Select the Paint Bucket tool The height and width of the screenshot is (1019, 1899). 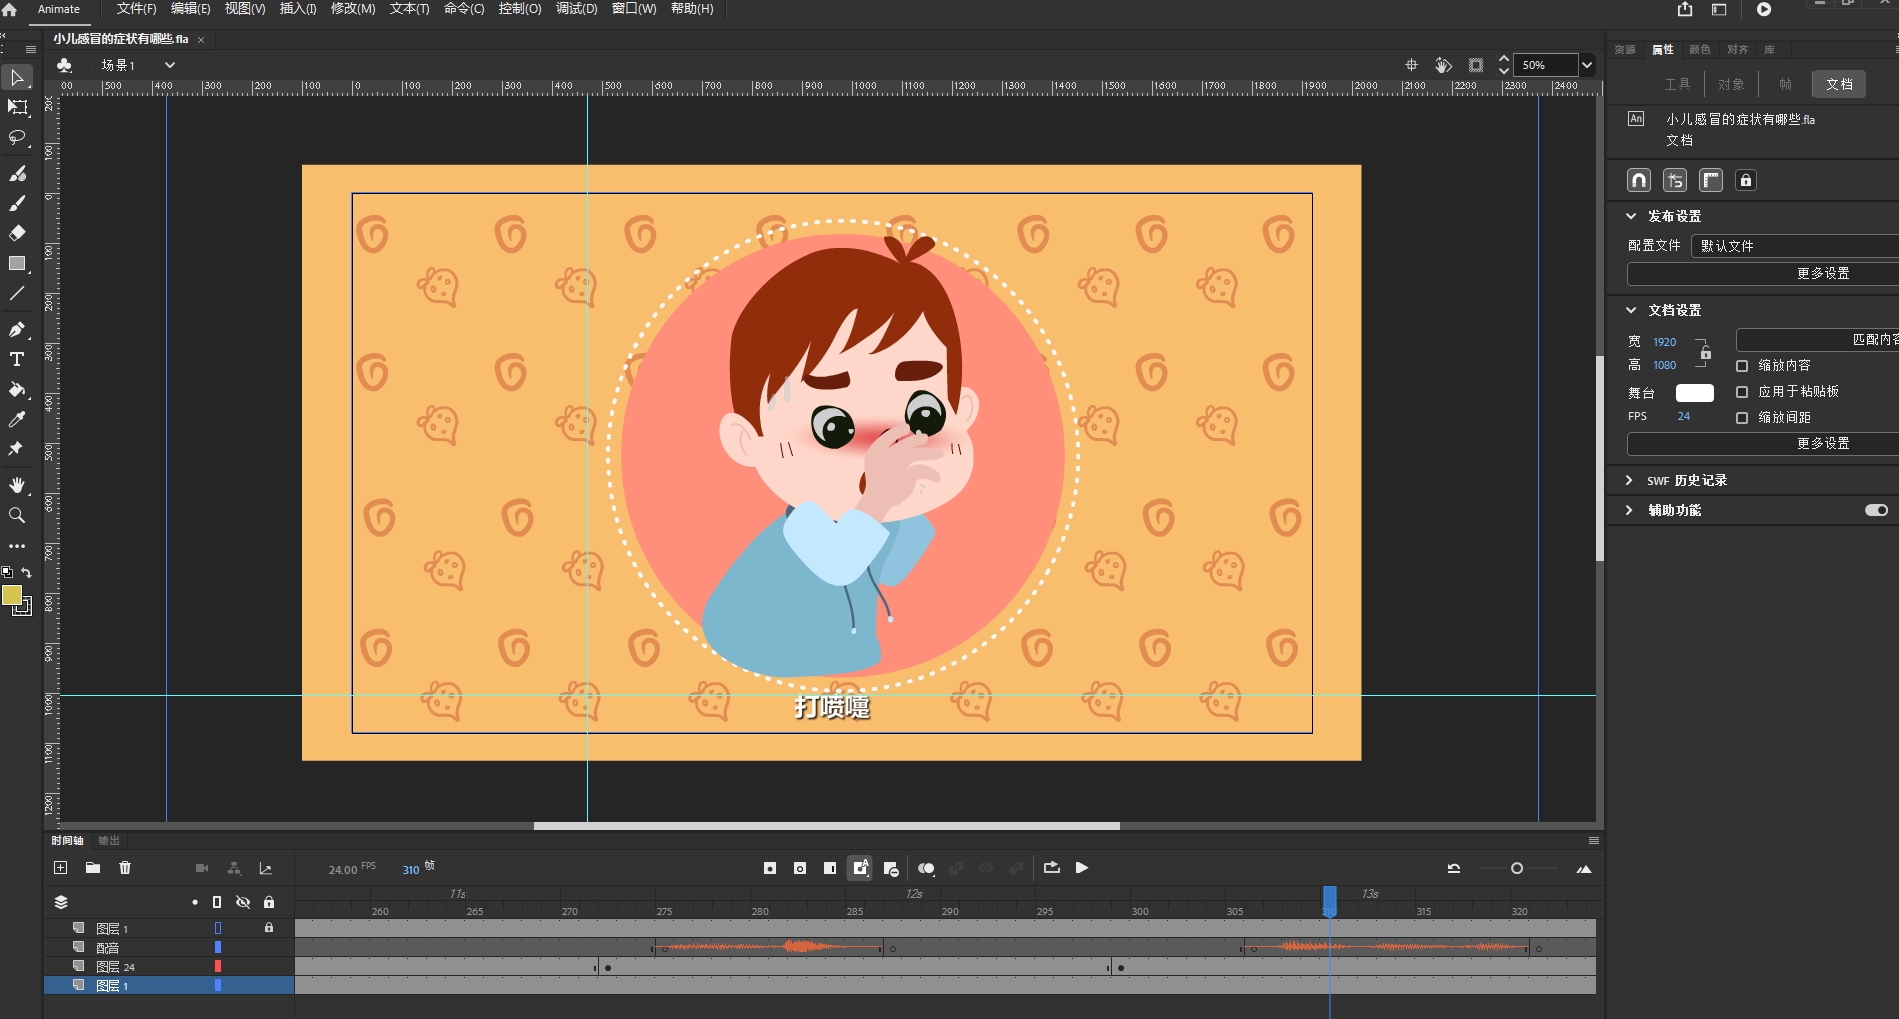coord(17,390)
